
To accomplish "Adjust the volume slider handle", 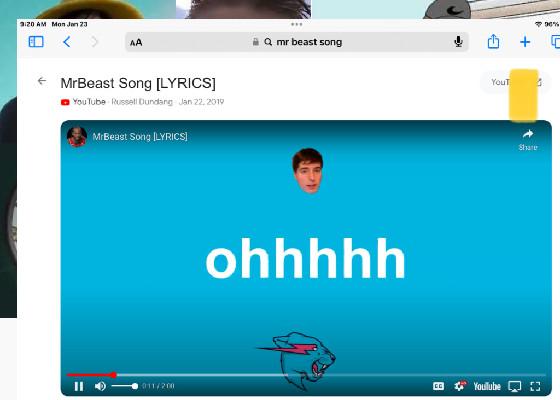I will click(x=134, y=386).
